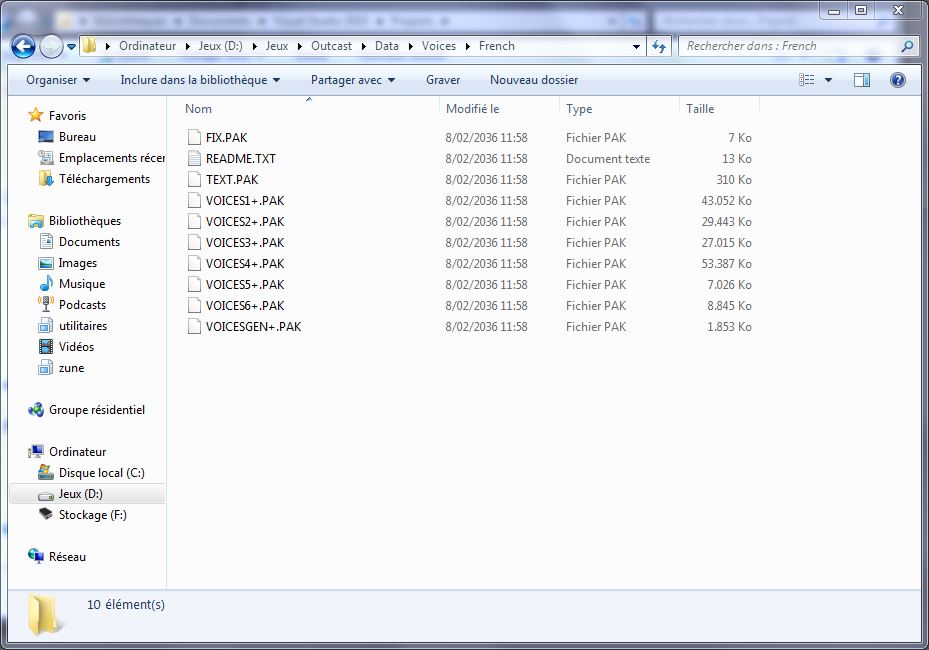Select the README.TXT document icon
Screen dimensions: 929x650
tap(194, 158)
